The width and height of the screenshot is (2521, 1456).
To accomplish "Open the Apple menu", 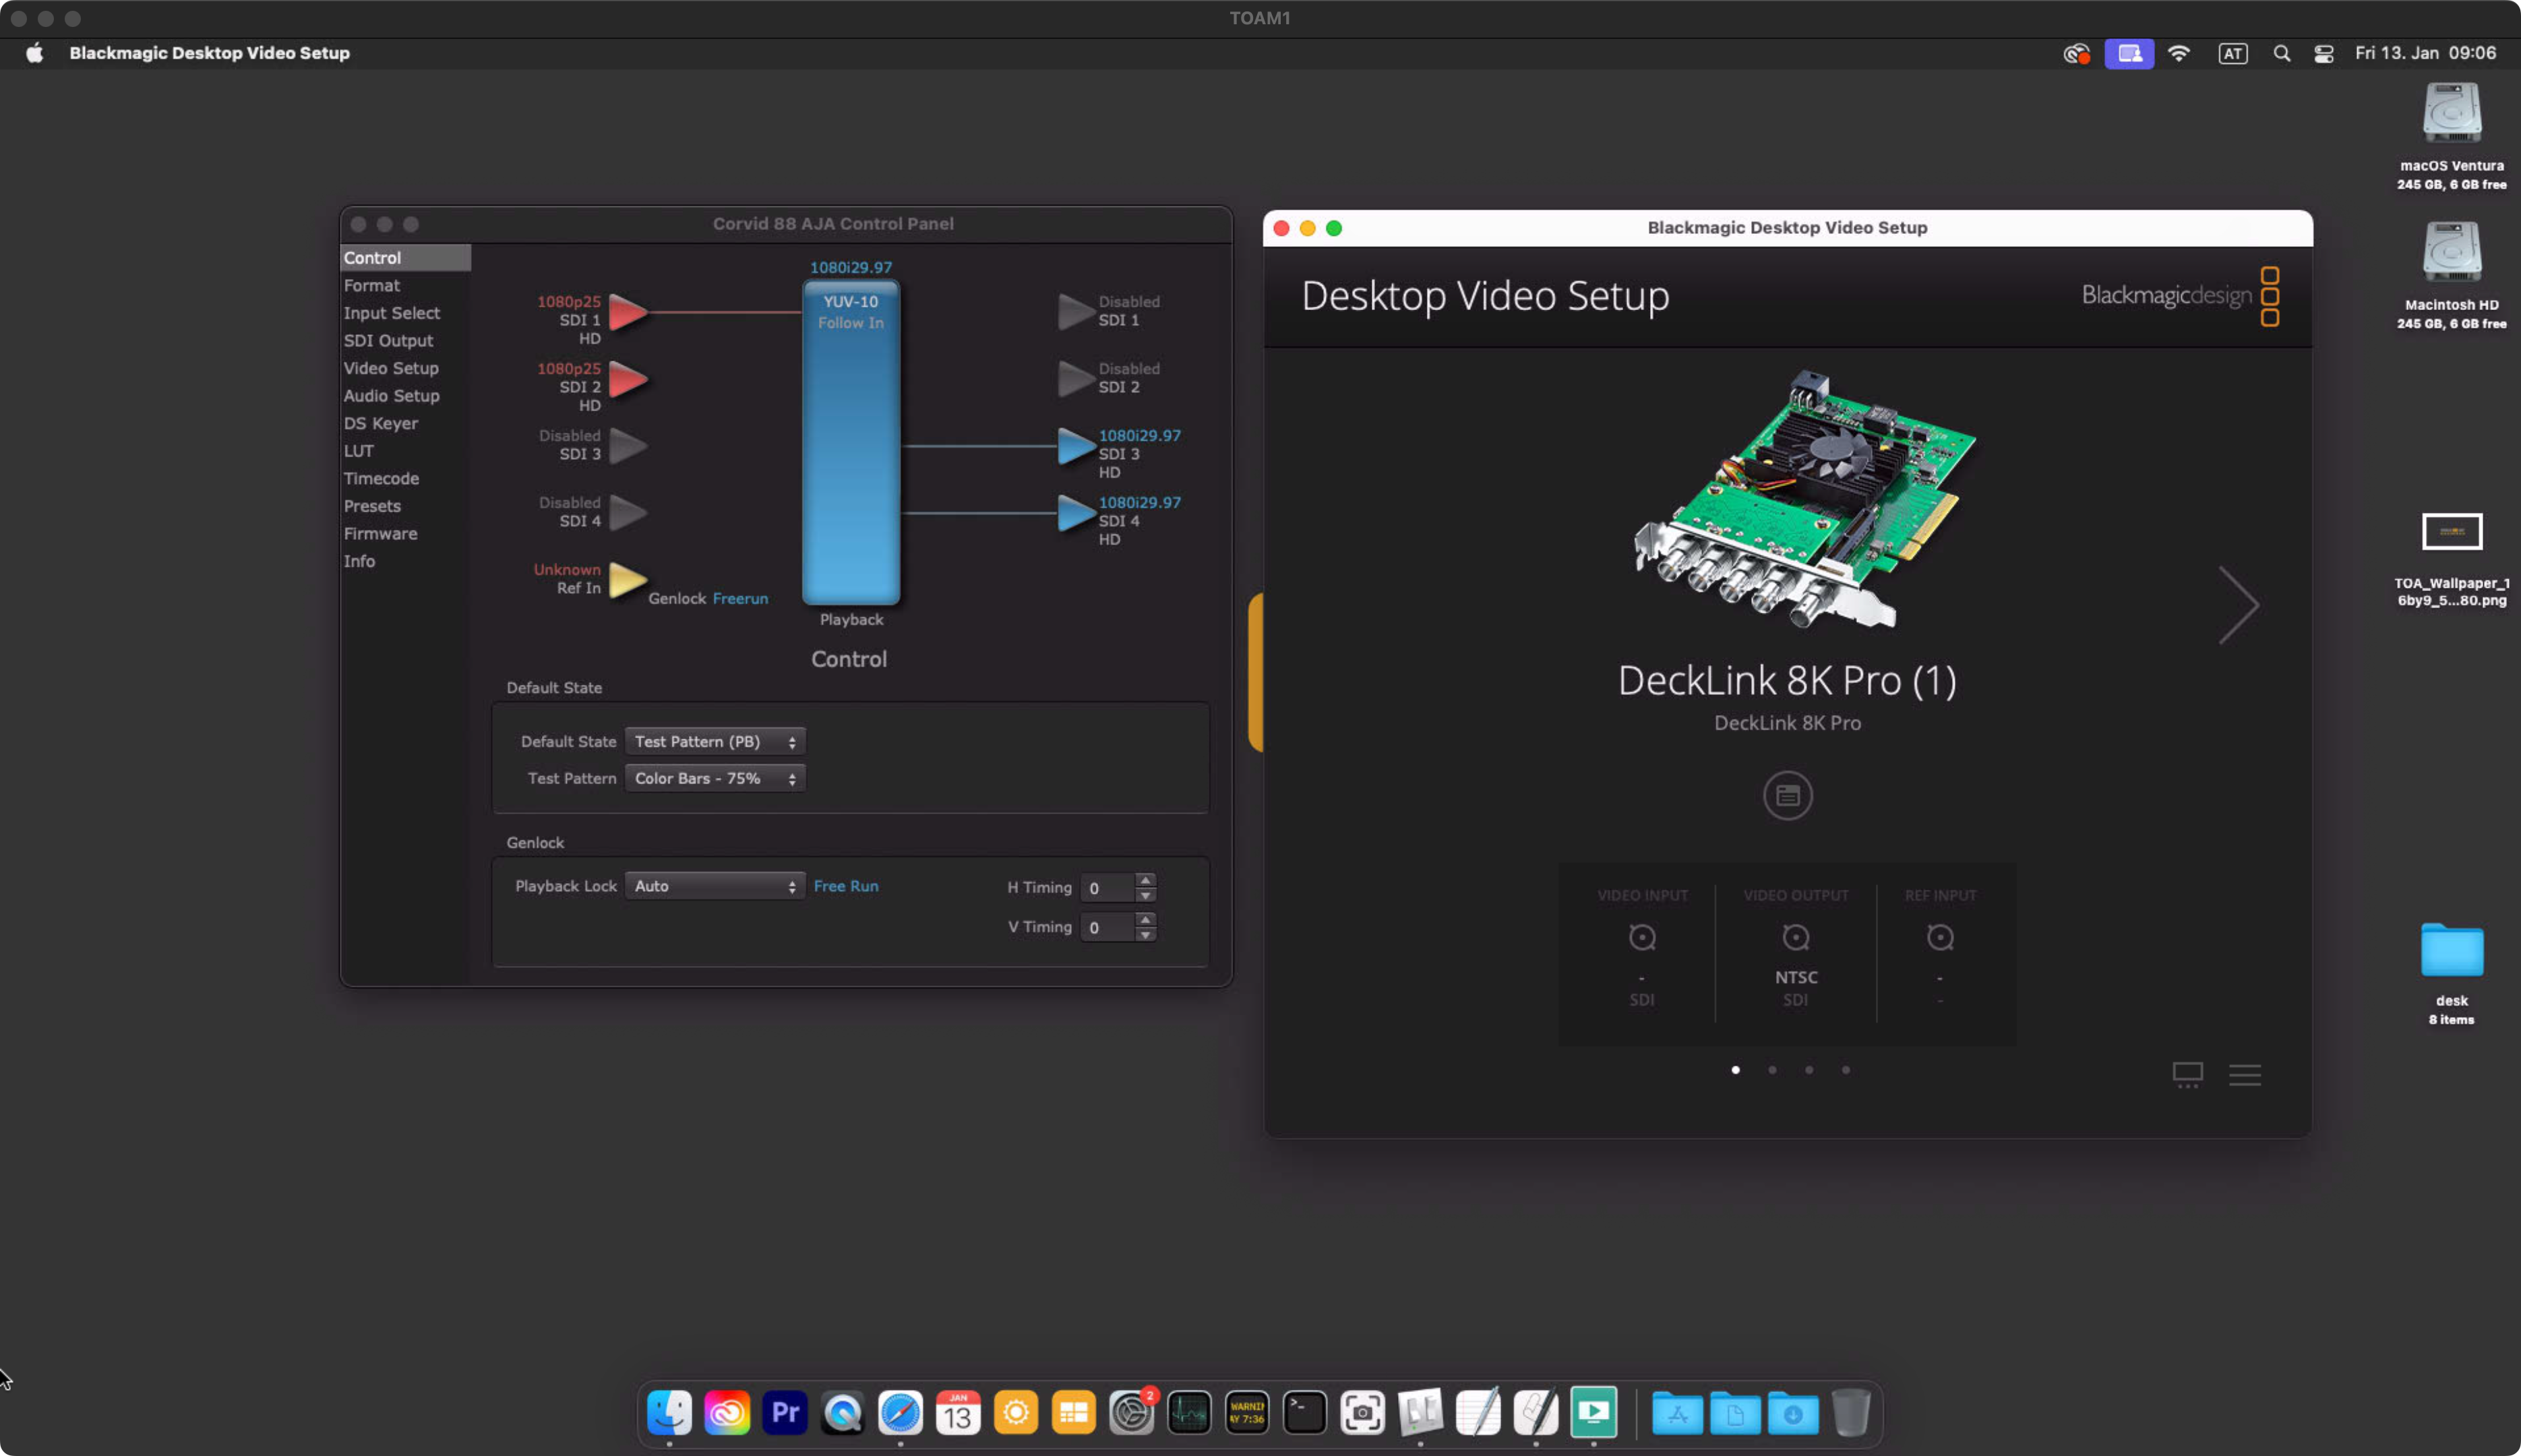I will tap(35, 53).
